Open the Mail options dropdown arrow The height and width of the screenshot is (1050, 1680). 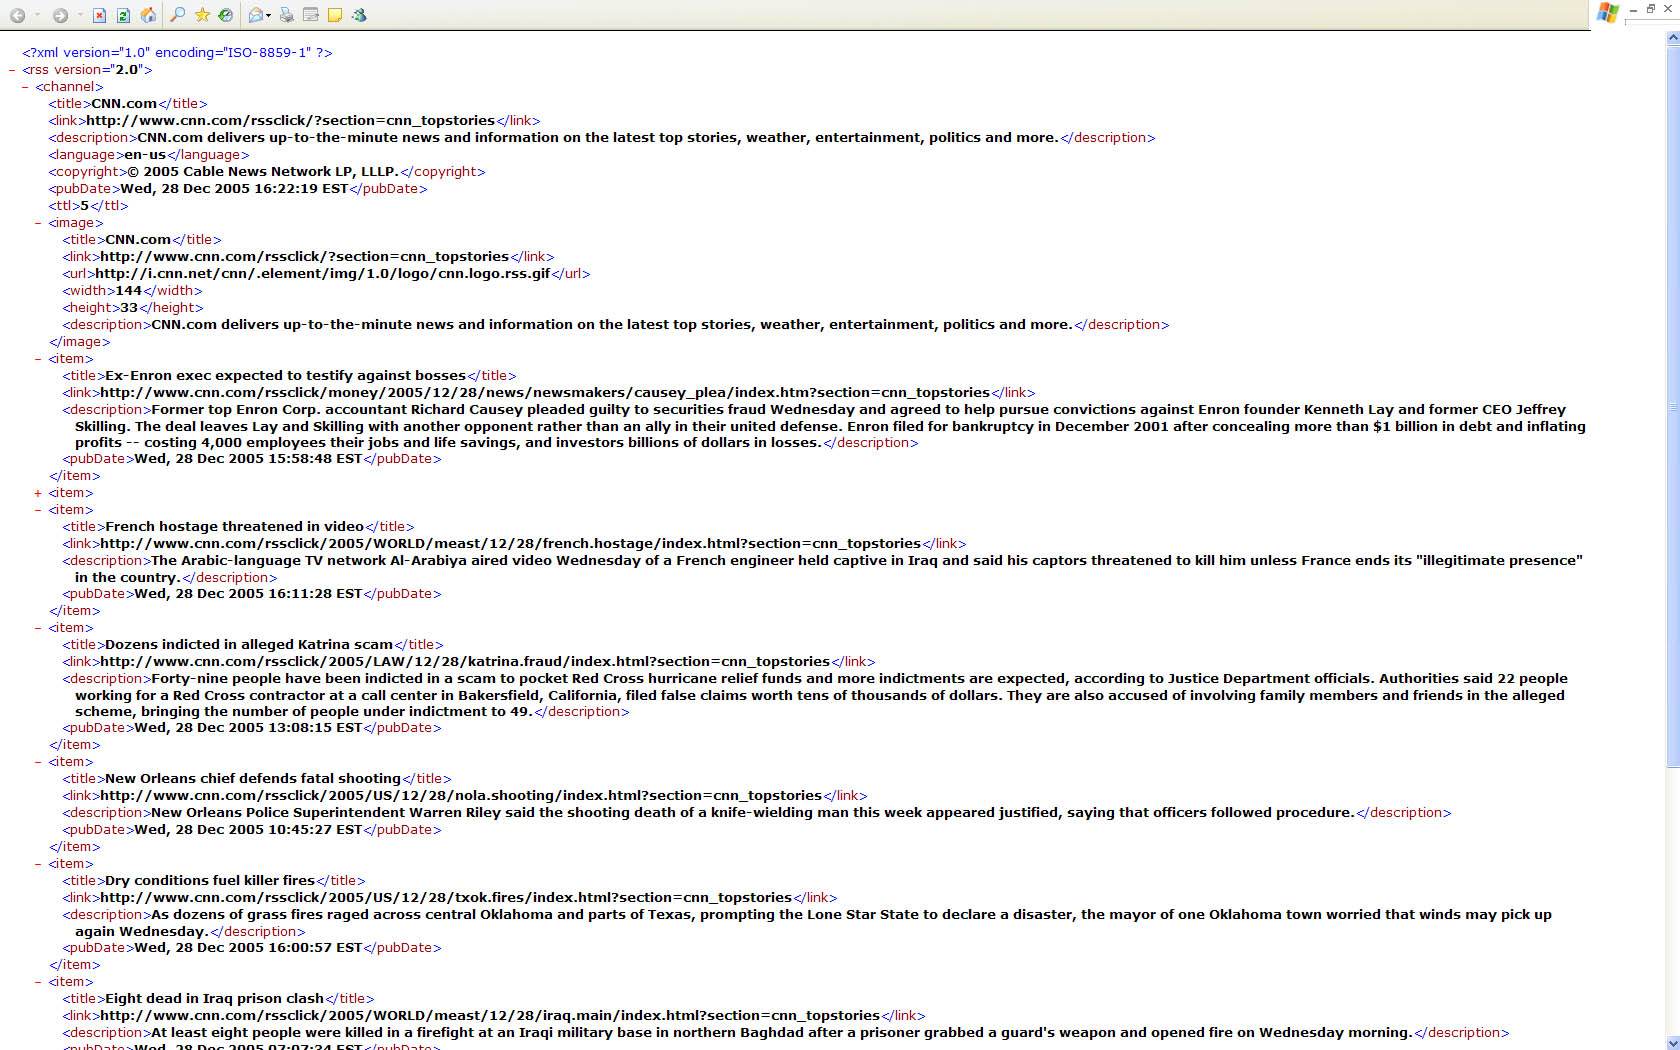pos(269,15)
